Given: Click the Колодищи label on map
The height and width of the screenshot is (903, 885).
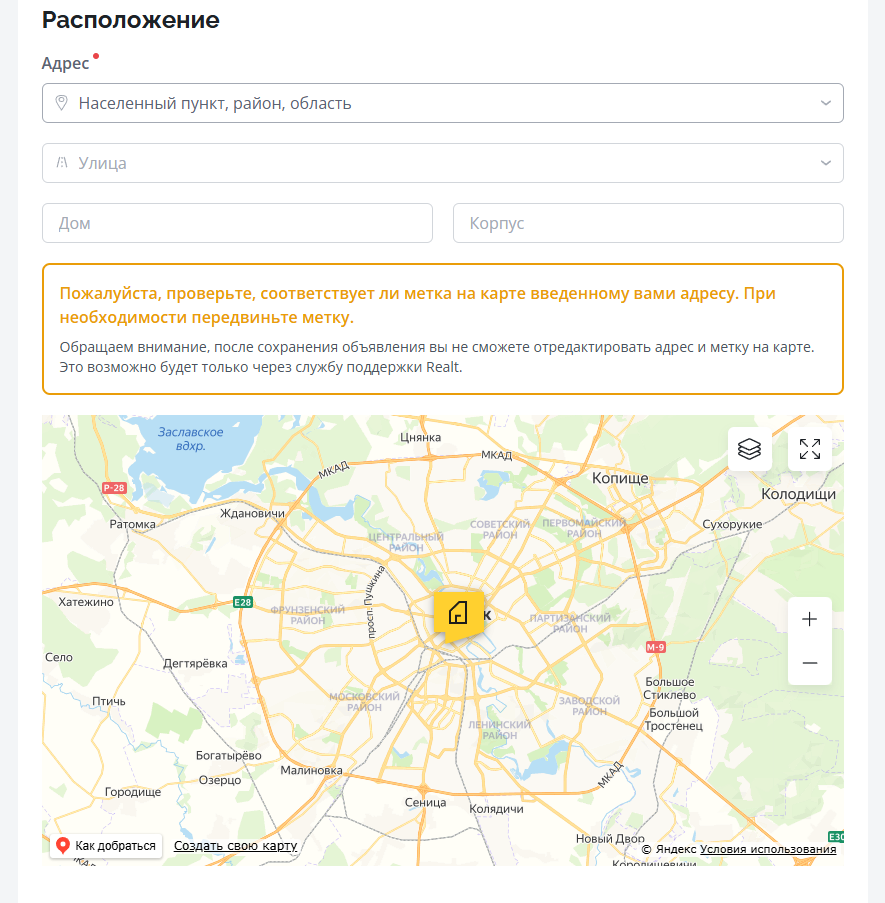Looking at the screenshot, I should 798,494.
